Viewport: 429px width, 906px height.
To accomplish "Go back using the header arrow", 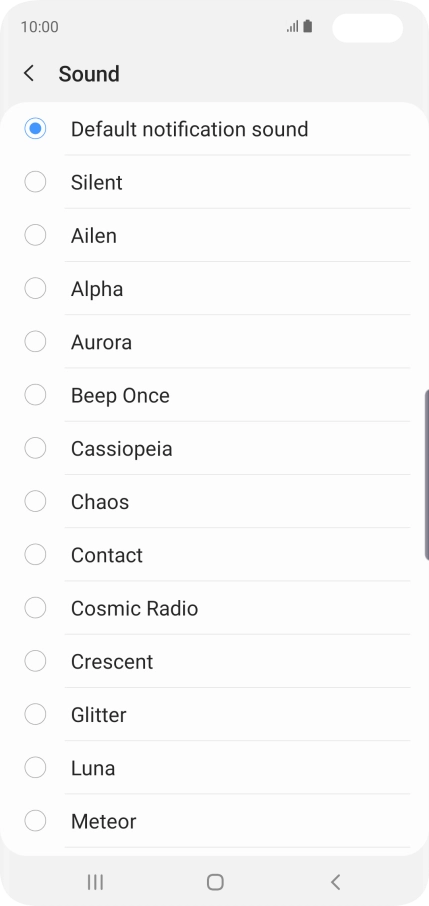I will click(29, 74).
